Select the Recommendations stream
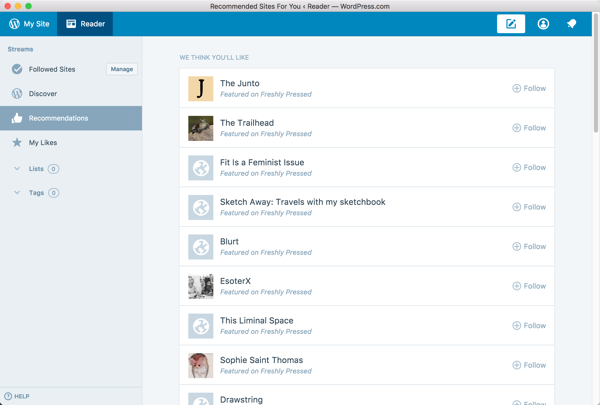Screen dimensions: 600x405 (71, 118)
